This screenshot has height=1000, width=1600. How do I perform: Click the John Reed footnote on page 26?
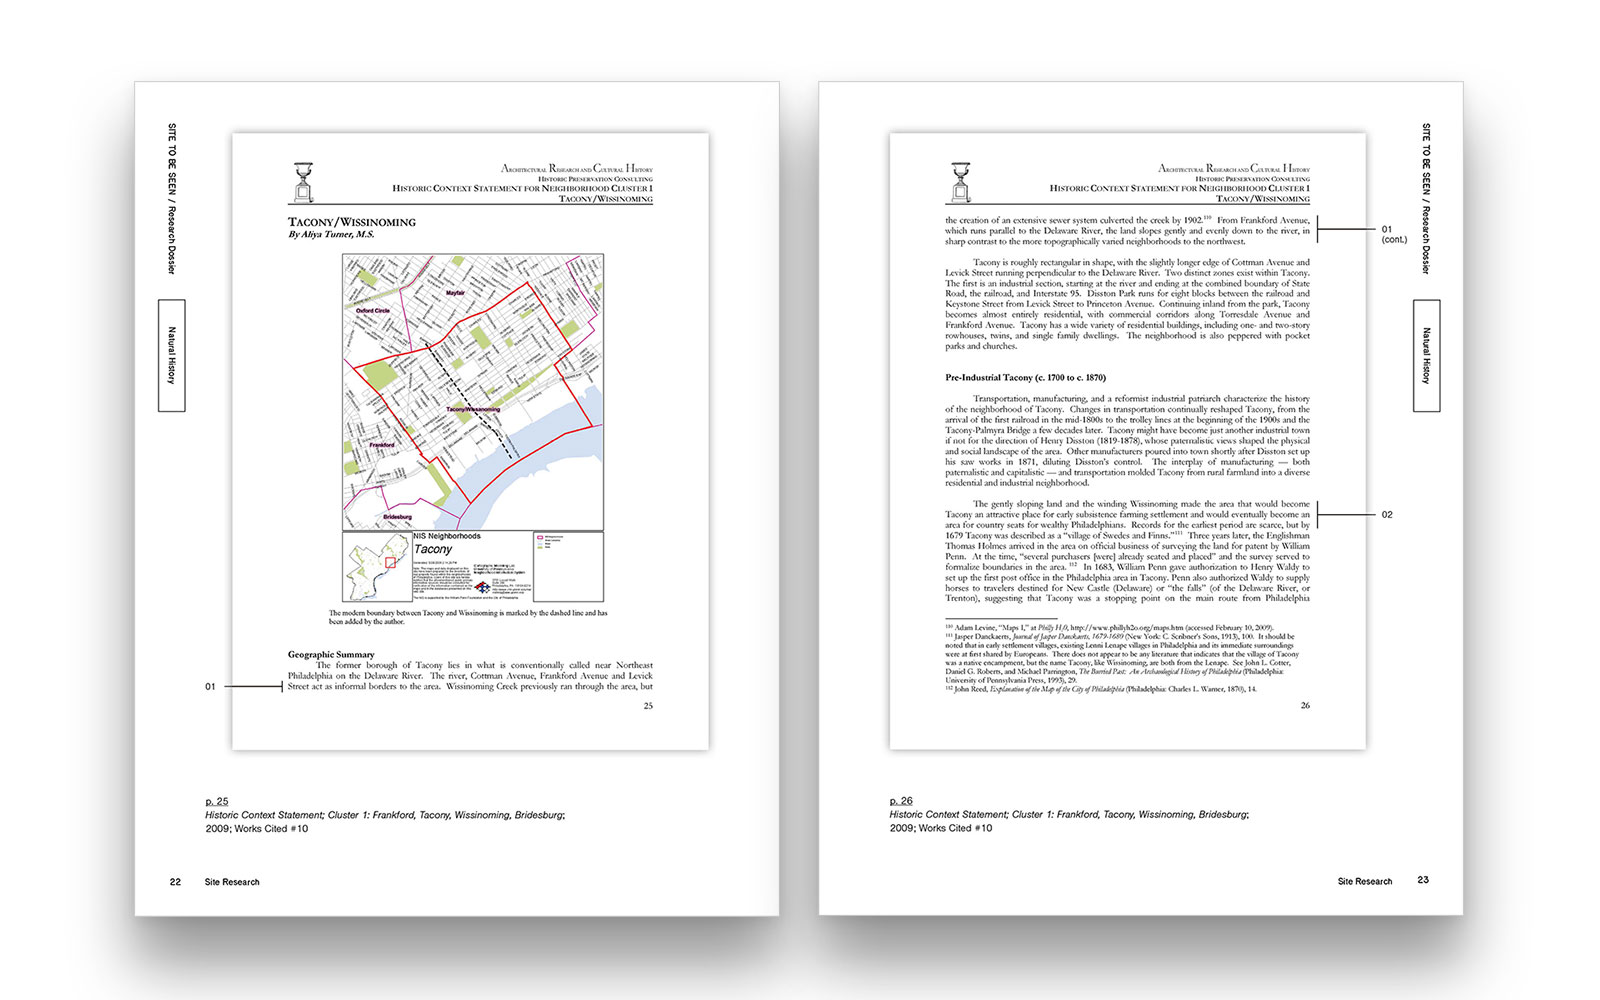(x=1103, y=689)
